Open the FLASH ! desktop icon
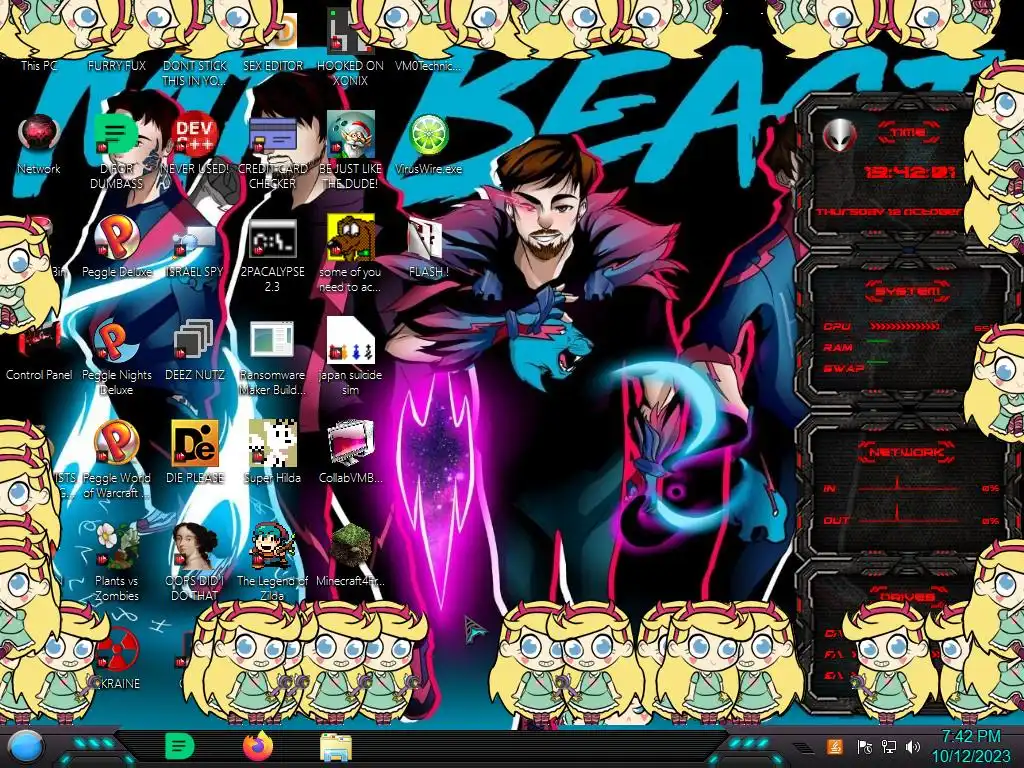 click(x=426, y=238)
